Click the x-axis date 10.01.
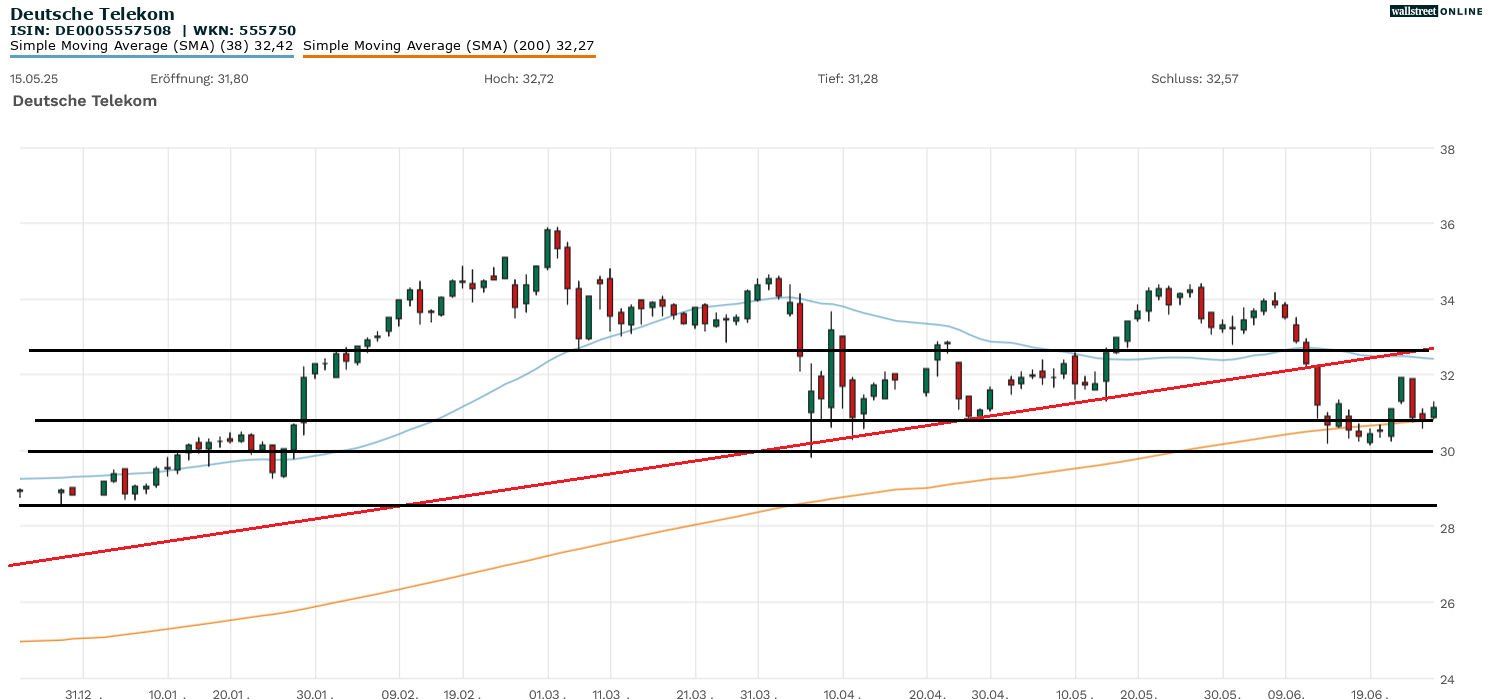Viewport: 1490px width, 699px height. [167, 693]
